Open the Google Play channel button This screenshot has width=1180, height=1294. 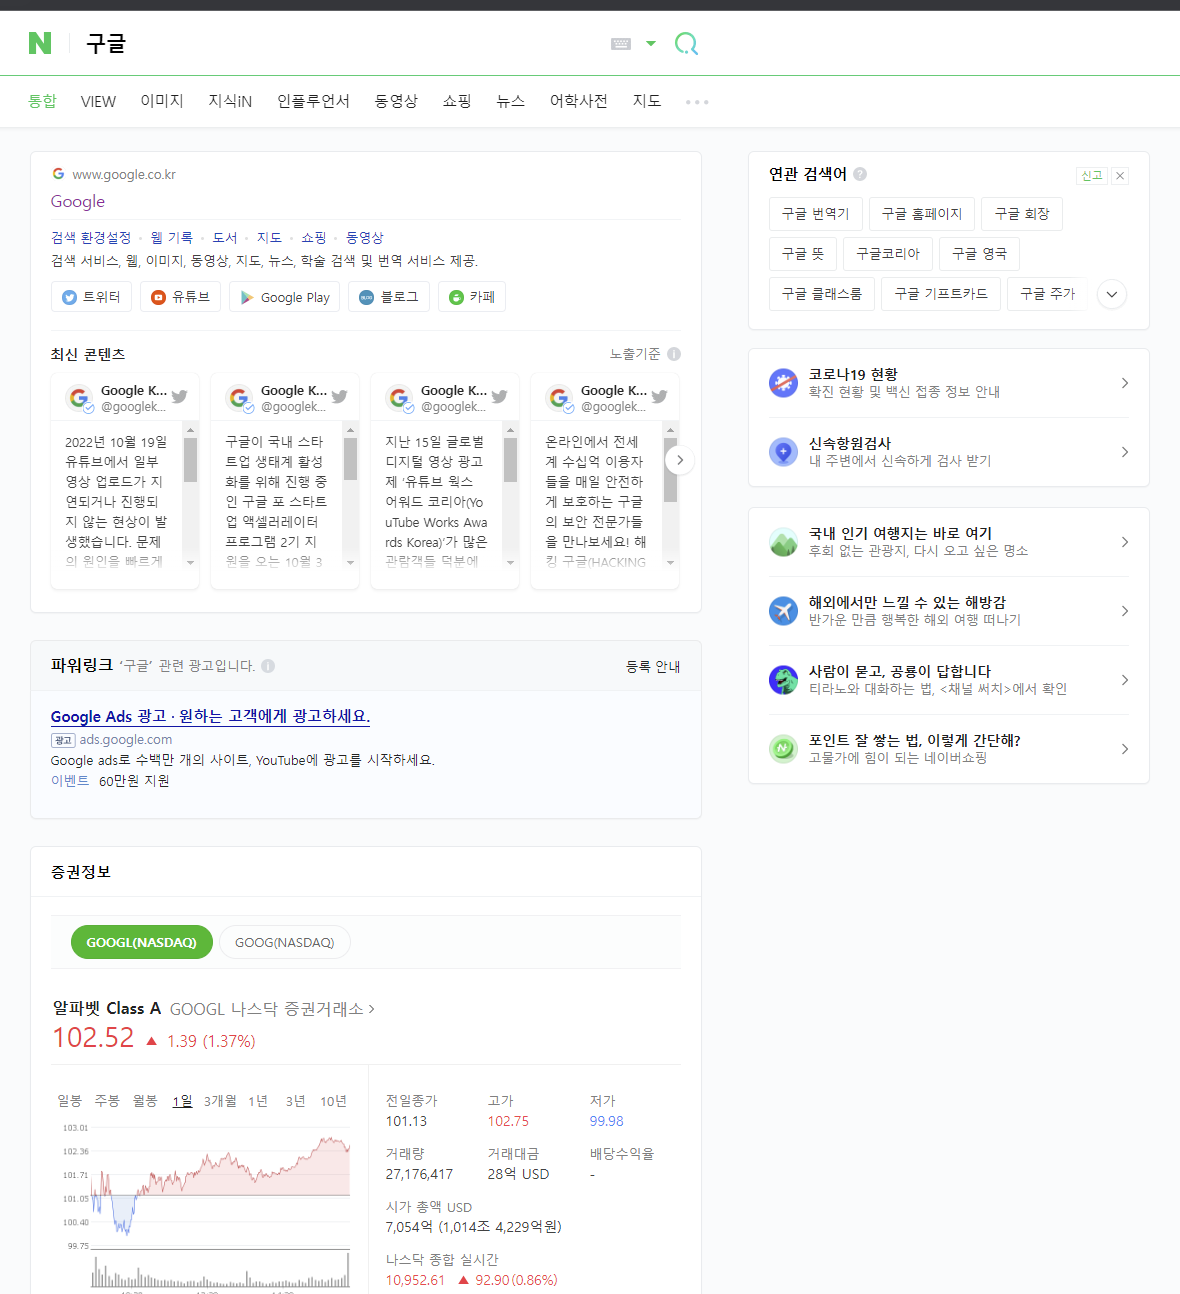pos(285,297)
